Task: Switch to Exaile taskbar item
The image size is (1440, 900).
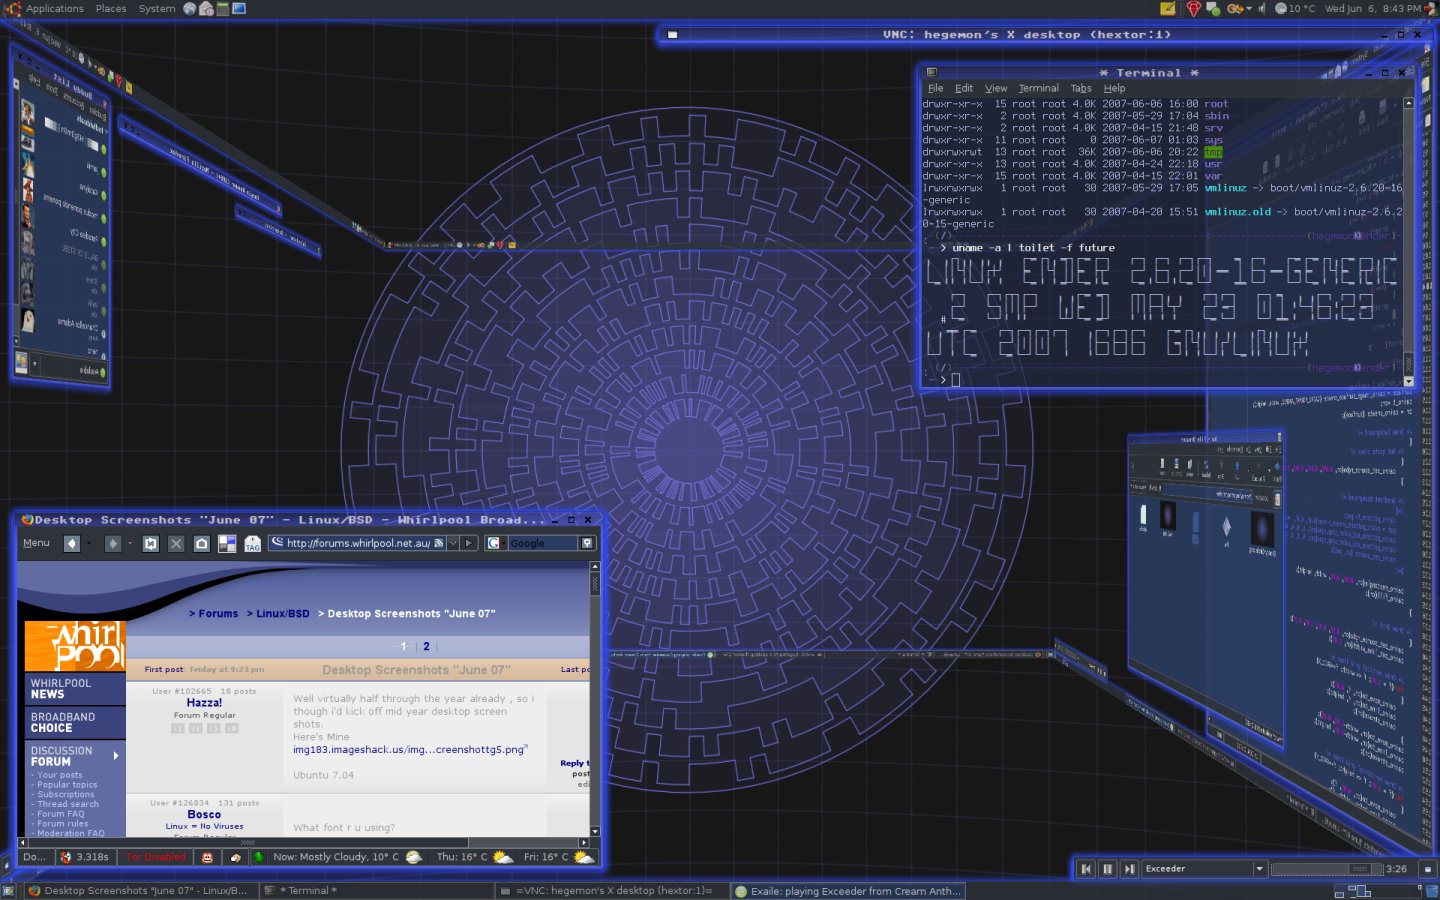Action: click(x=850, y=891)
